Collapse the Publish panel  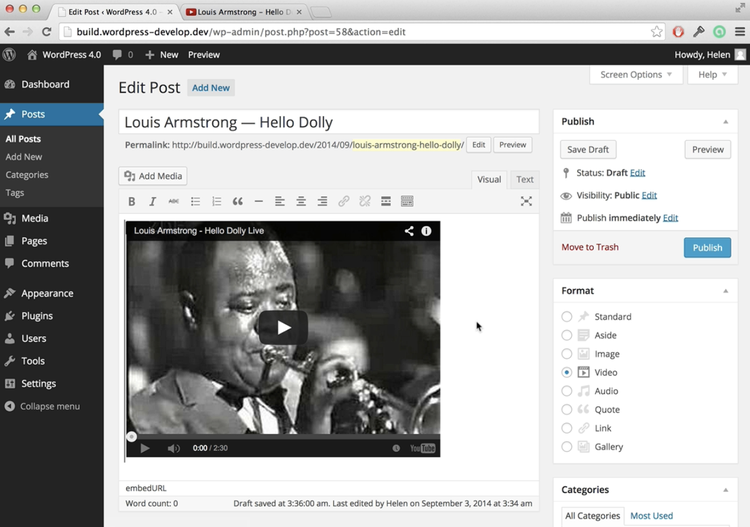point(726,122)
